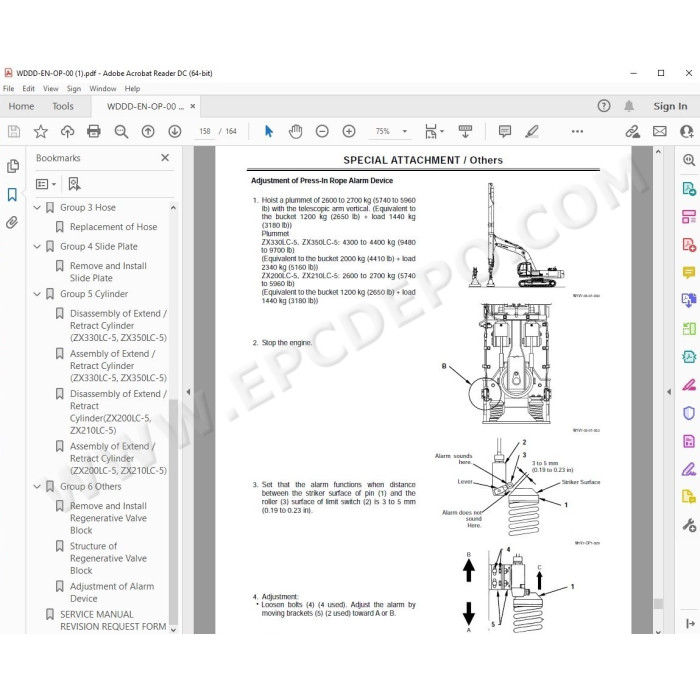Select the Hand pan tool
The image size is (700, 700).
[295, 131]
